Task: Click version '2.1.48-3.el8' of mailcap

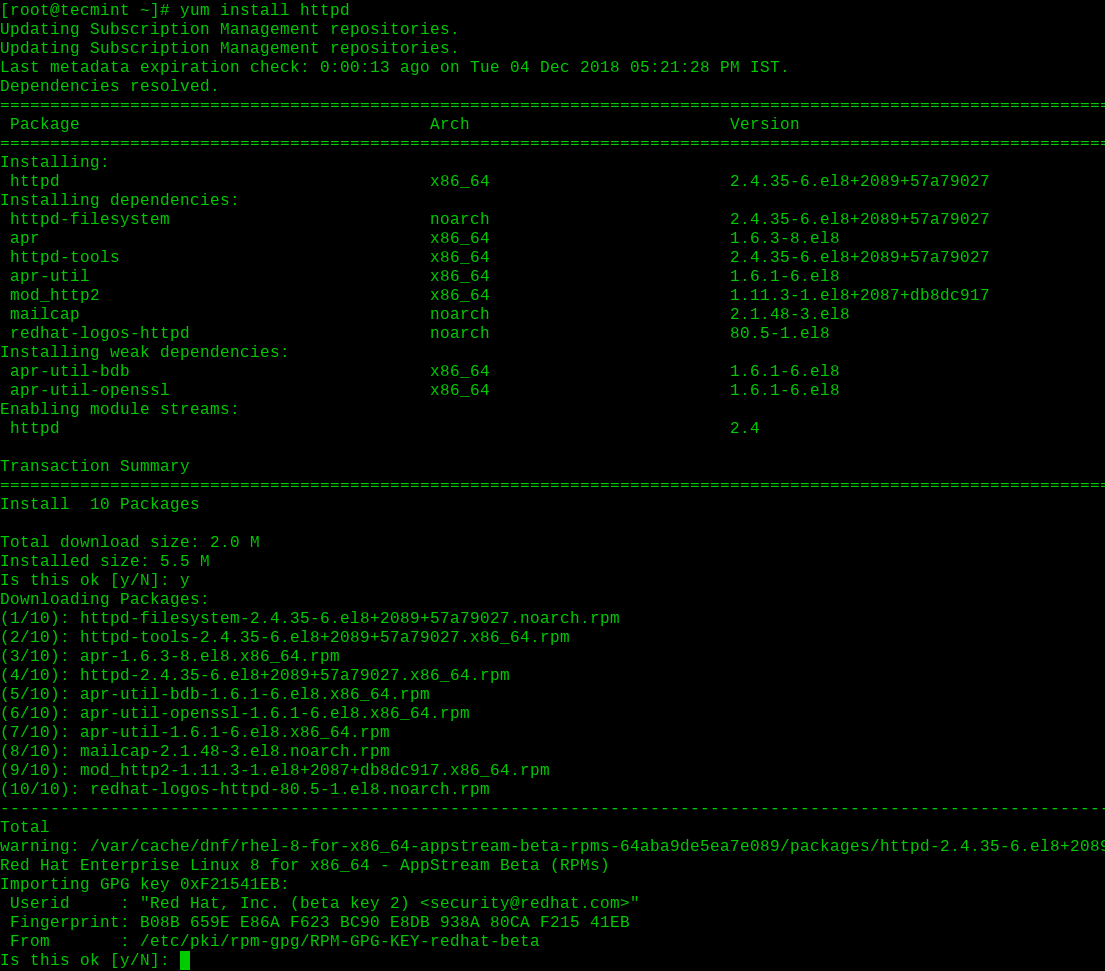Action: [790, 314]
